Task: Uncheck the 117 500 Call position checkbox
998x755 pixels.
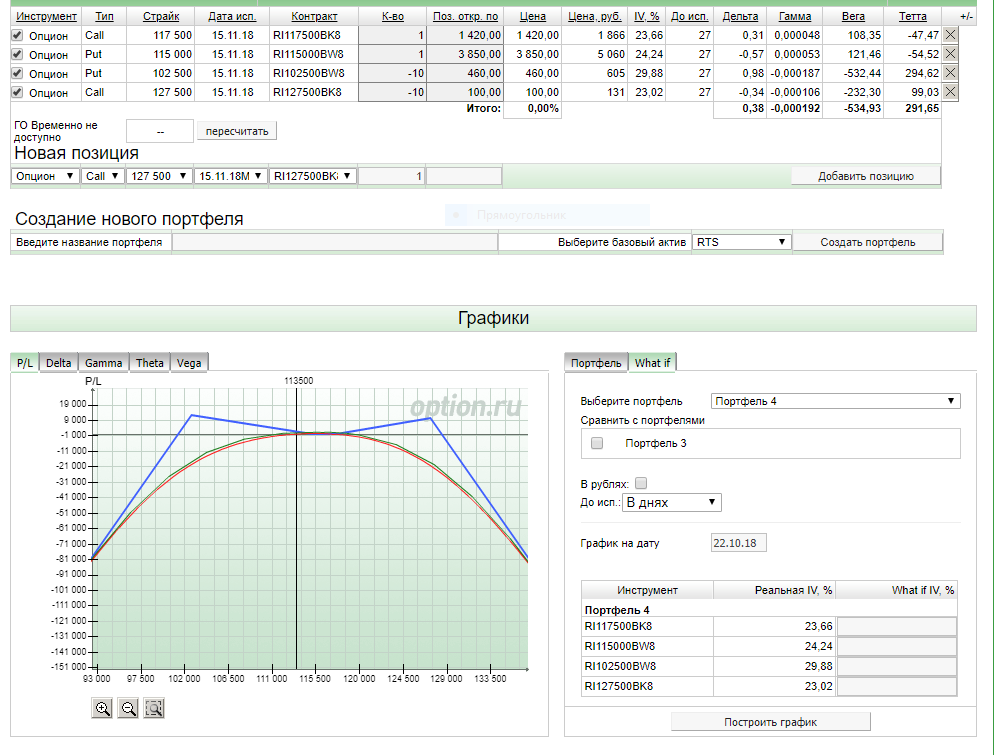Action: pos(17,35)
